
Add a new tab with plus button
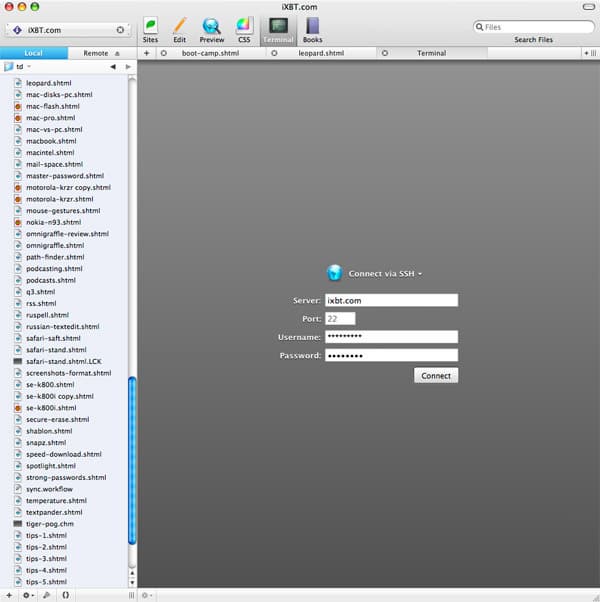[147, 53]
